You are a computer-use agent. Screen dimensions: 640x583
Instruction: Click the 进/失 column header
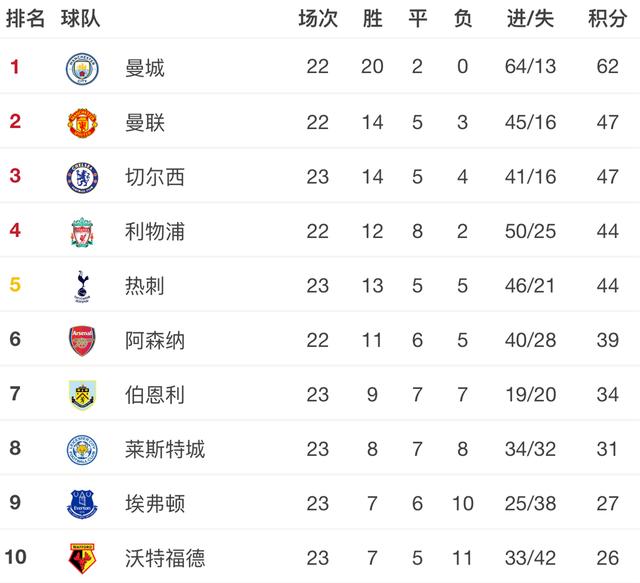tap(530, 18)
